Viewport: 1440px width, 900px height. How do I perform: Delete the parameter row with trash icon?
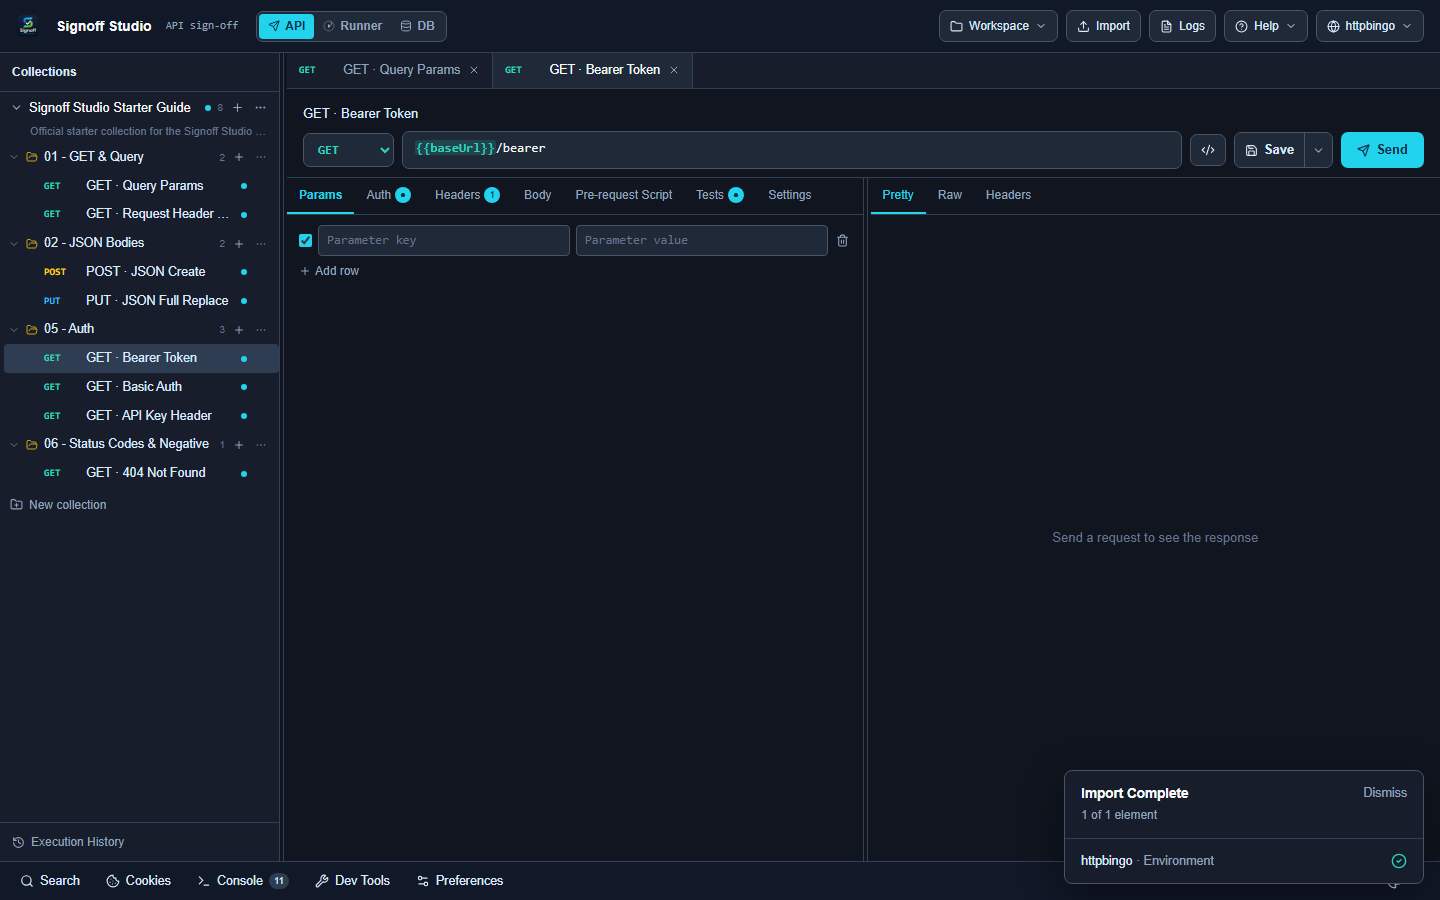(x=842, y=241)
